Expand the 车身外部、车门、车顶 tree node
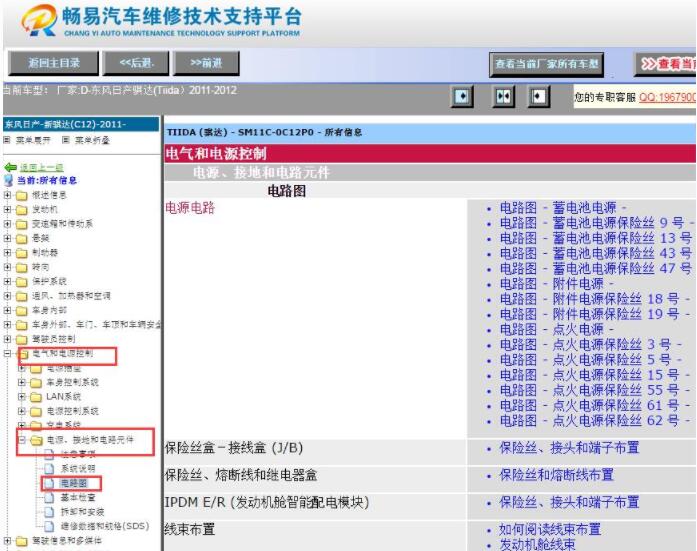This screenshot has width=697, height=551. pyautogui.click(x=7, y=325)
